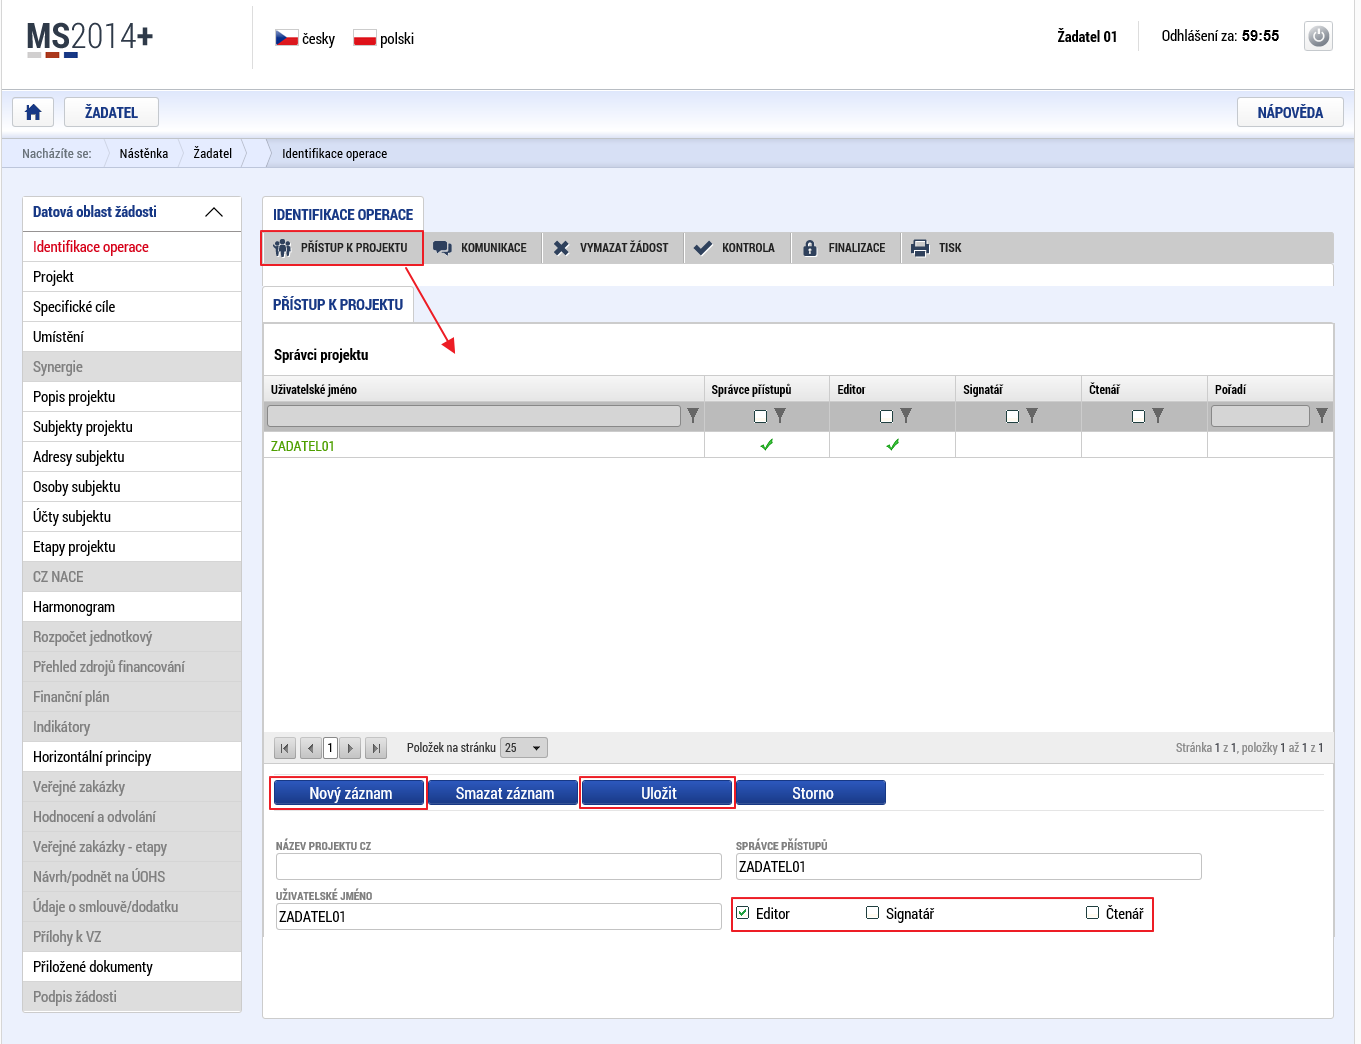Go to next page of table
Viewport: 1361px width, 1044px height.
click(x=350, y=748)
